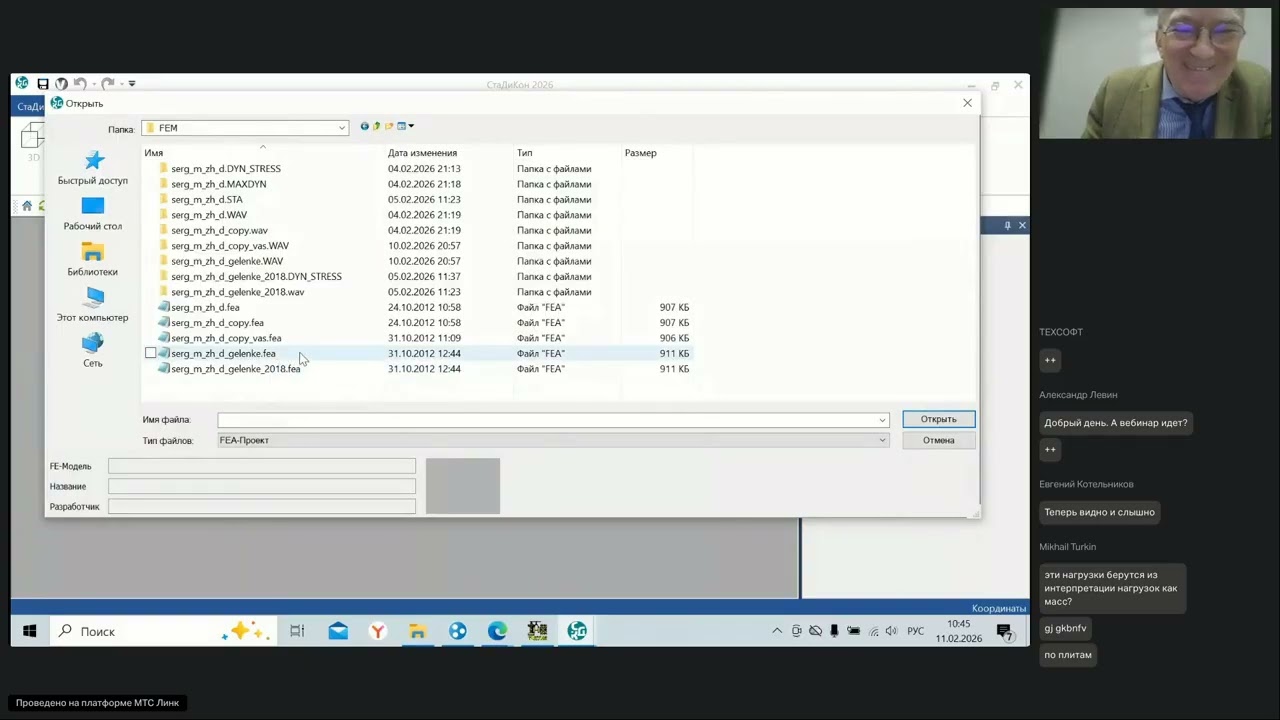The height and width of the screenshot is (720, 1280).
Task: Click the Отмена button
Action: (x=938, y=441)
